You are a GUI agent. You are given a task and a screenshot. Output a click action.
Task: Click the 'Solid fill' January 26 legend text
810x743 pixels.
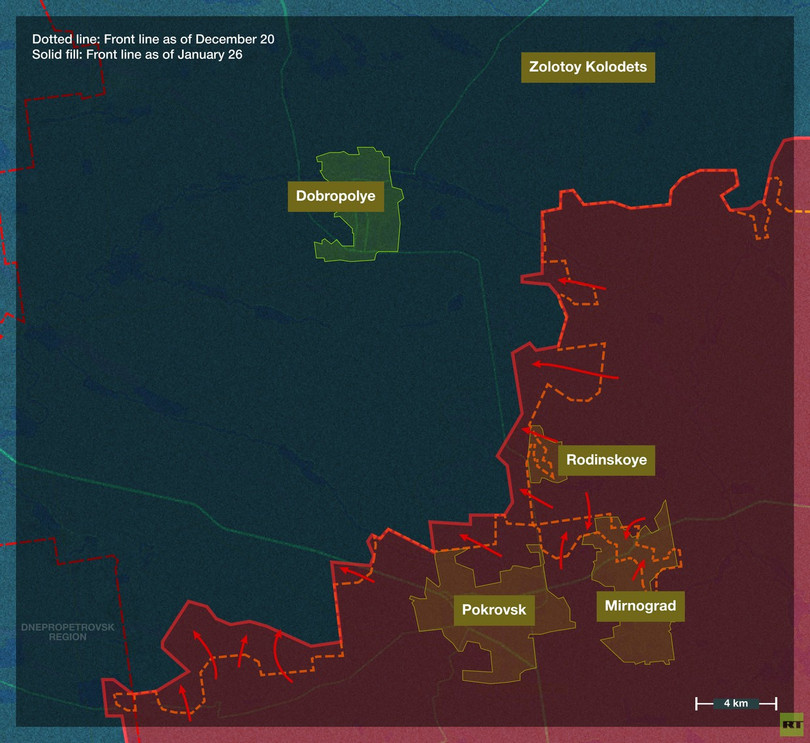coord(138,55)
